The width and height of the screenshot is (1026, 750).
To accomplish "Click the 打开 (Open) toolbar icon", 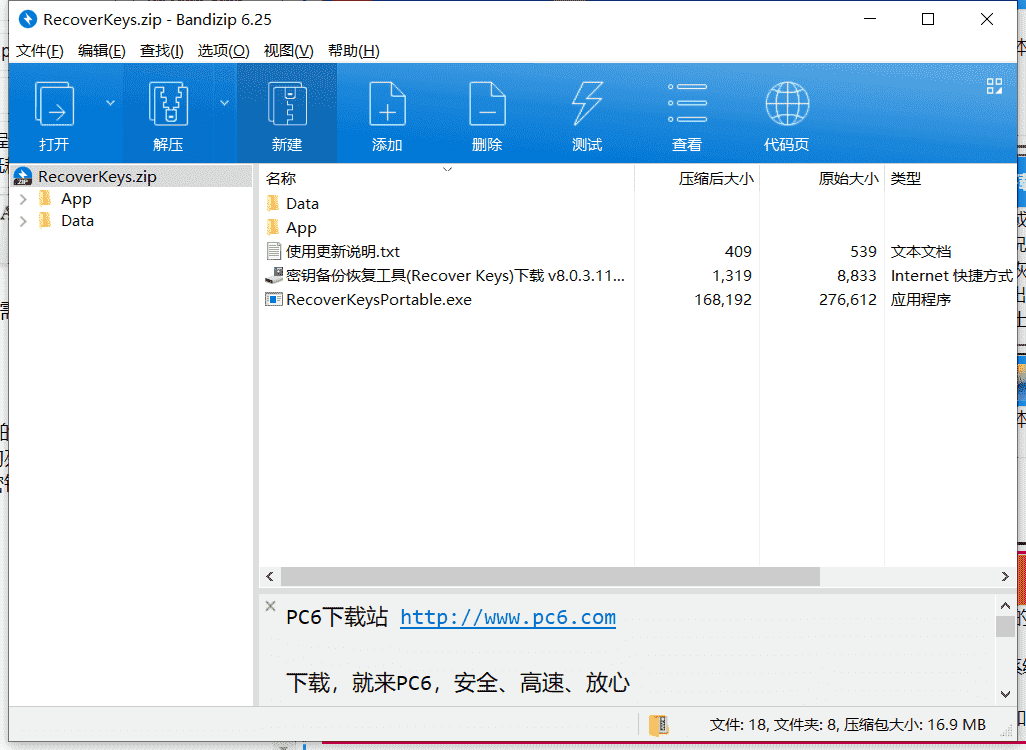I will click(54, 104).
